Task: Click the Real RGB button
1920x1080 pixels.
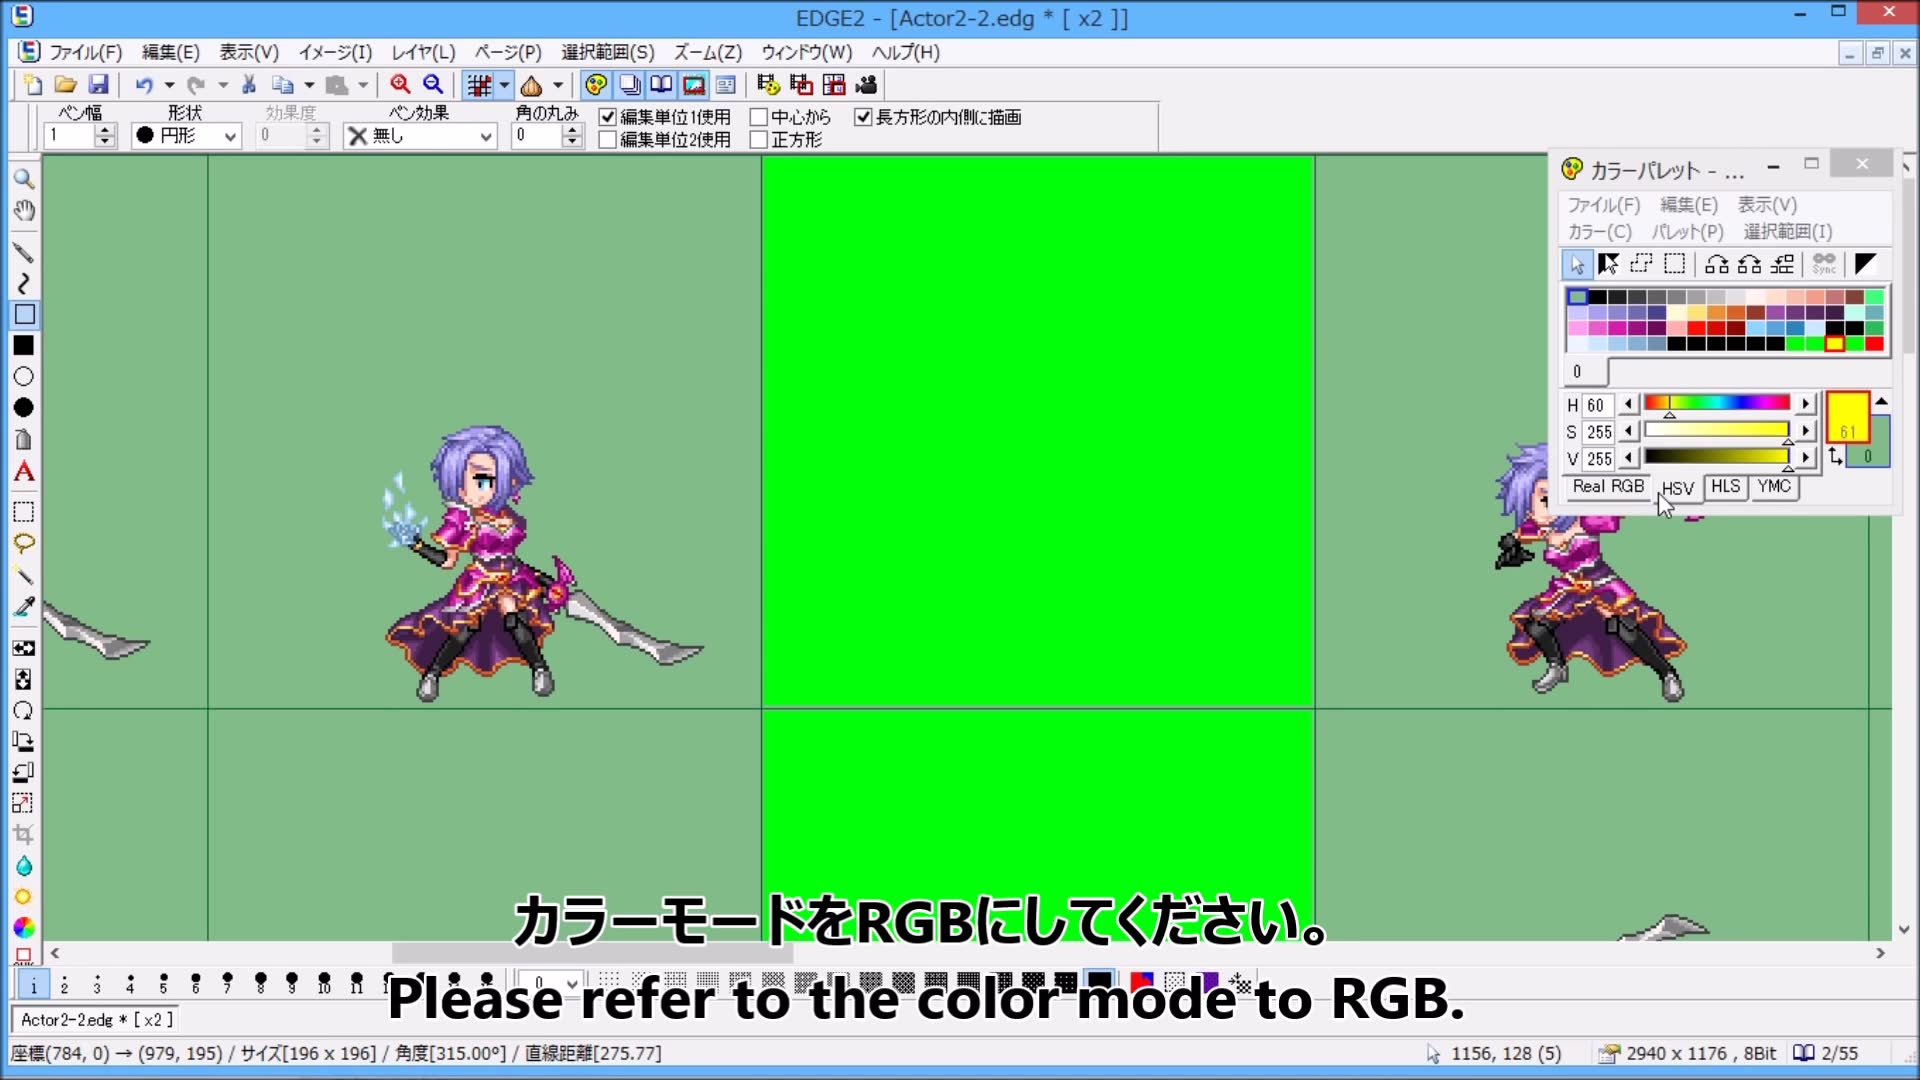Action: click(x=1606, y=487)
